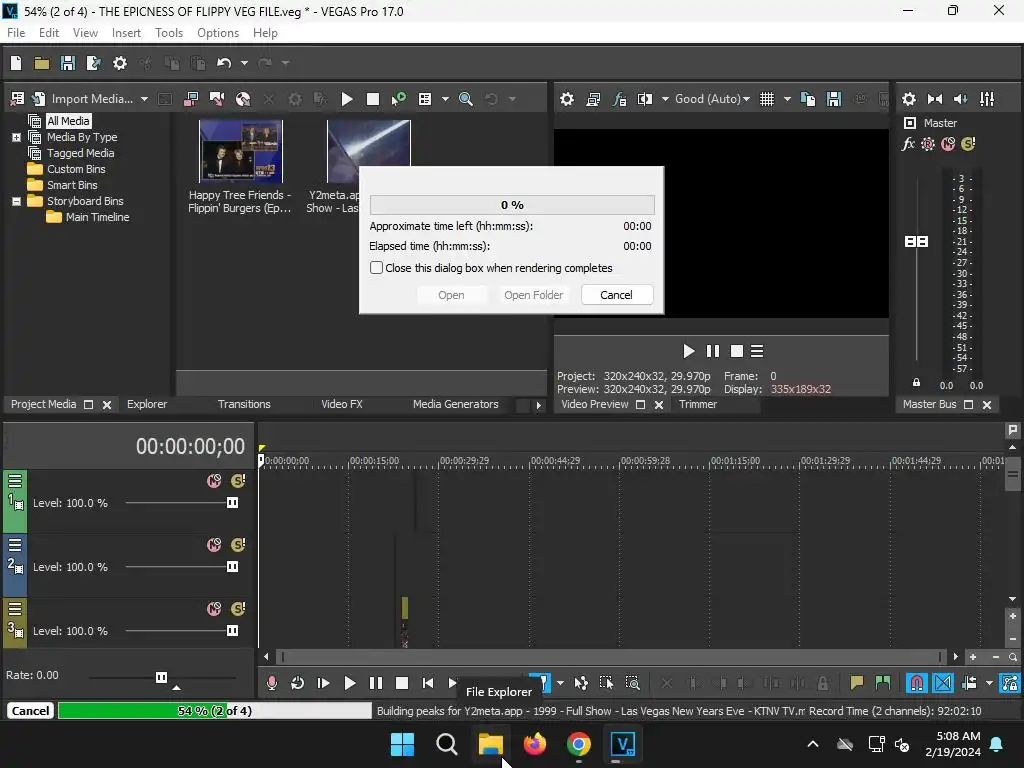The height and width of the screenshot is (768, 1024).
Task: Save the project with the floppy disk icon
Action: click(x=67, y=63)
